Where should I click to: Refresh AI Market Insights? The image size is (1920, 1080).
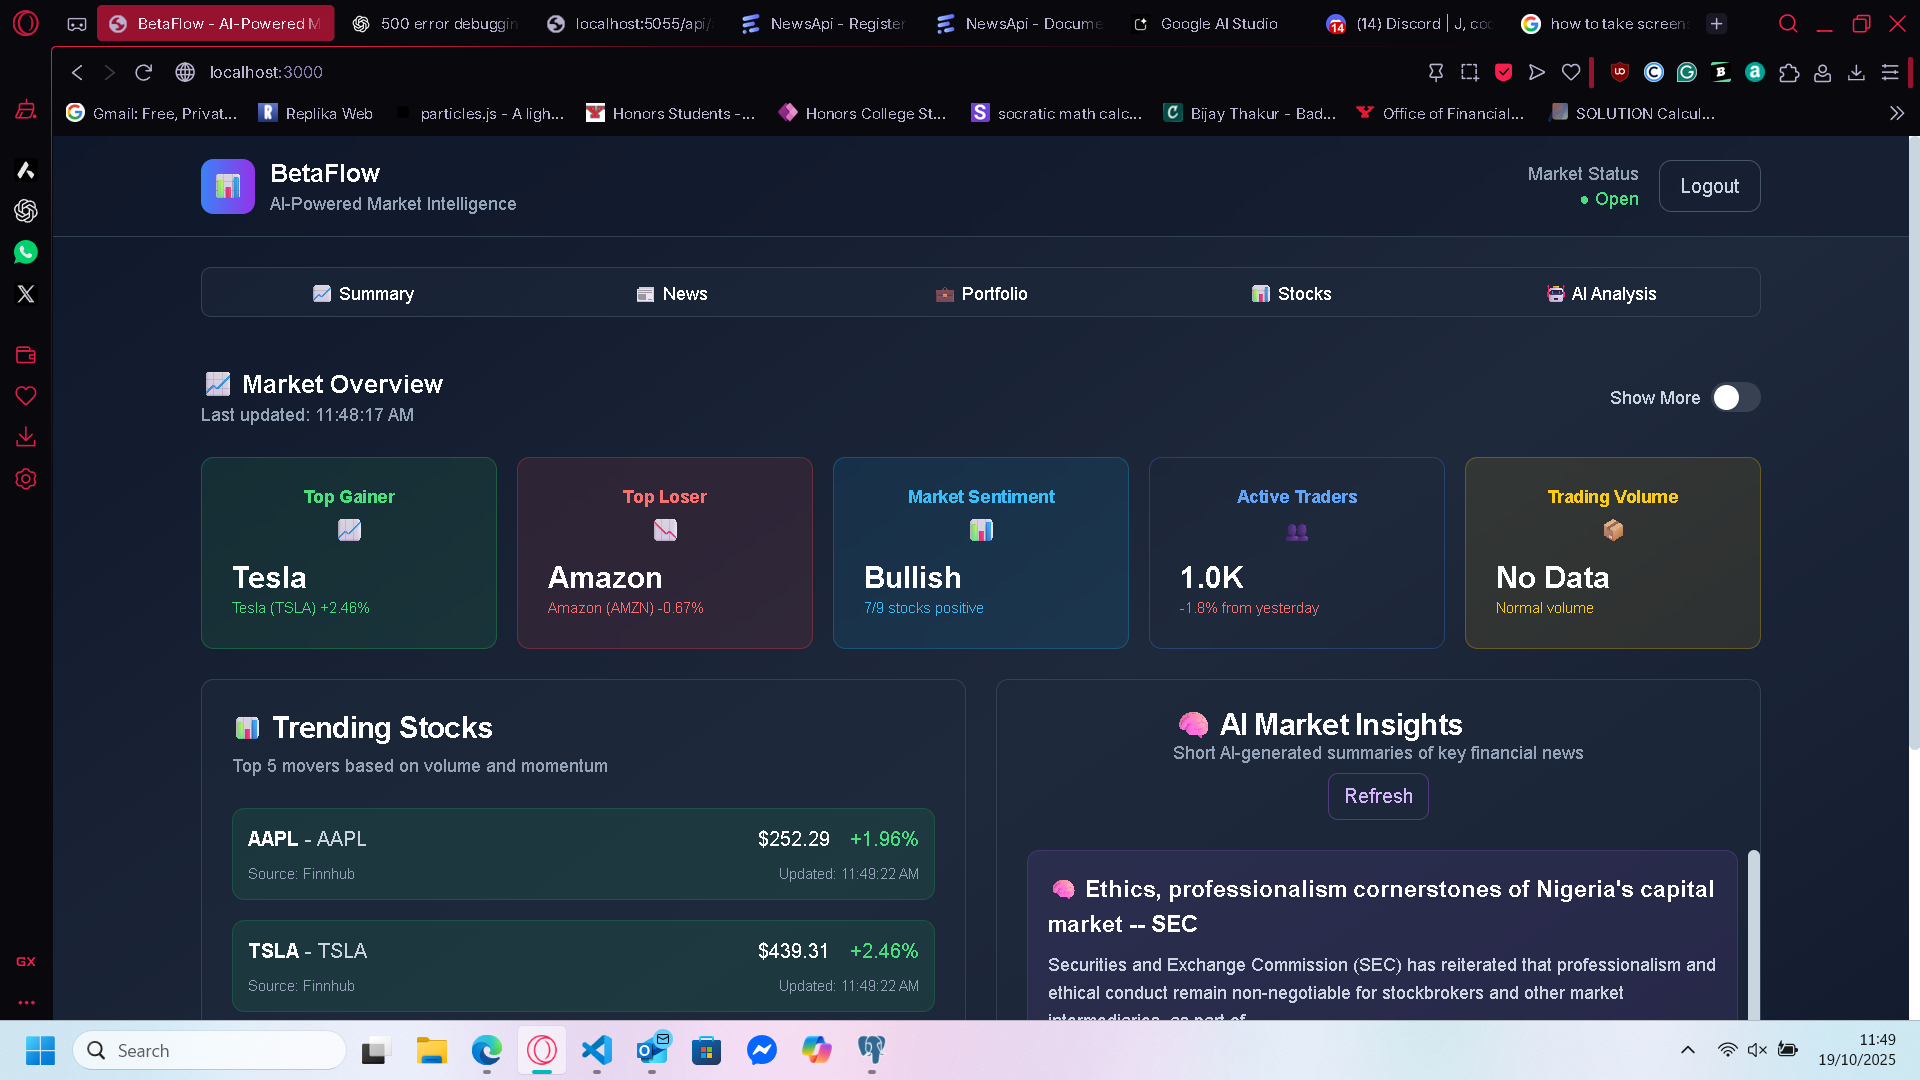(x=1378, y=796)
